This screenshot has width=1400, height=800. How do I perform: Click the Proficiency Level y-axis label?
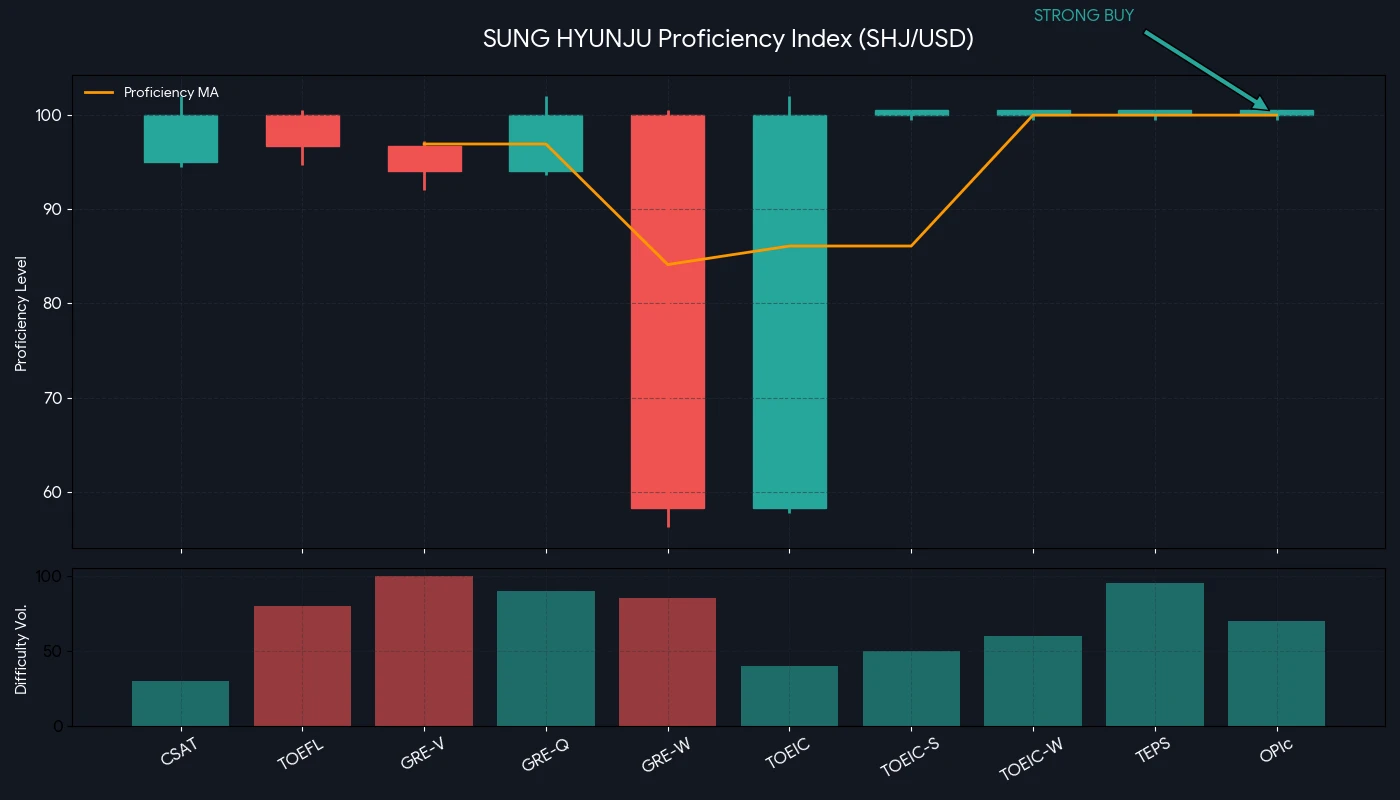pos(21,313)
